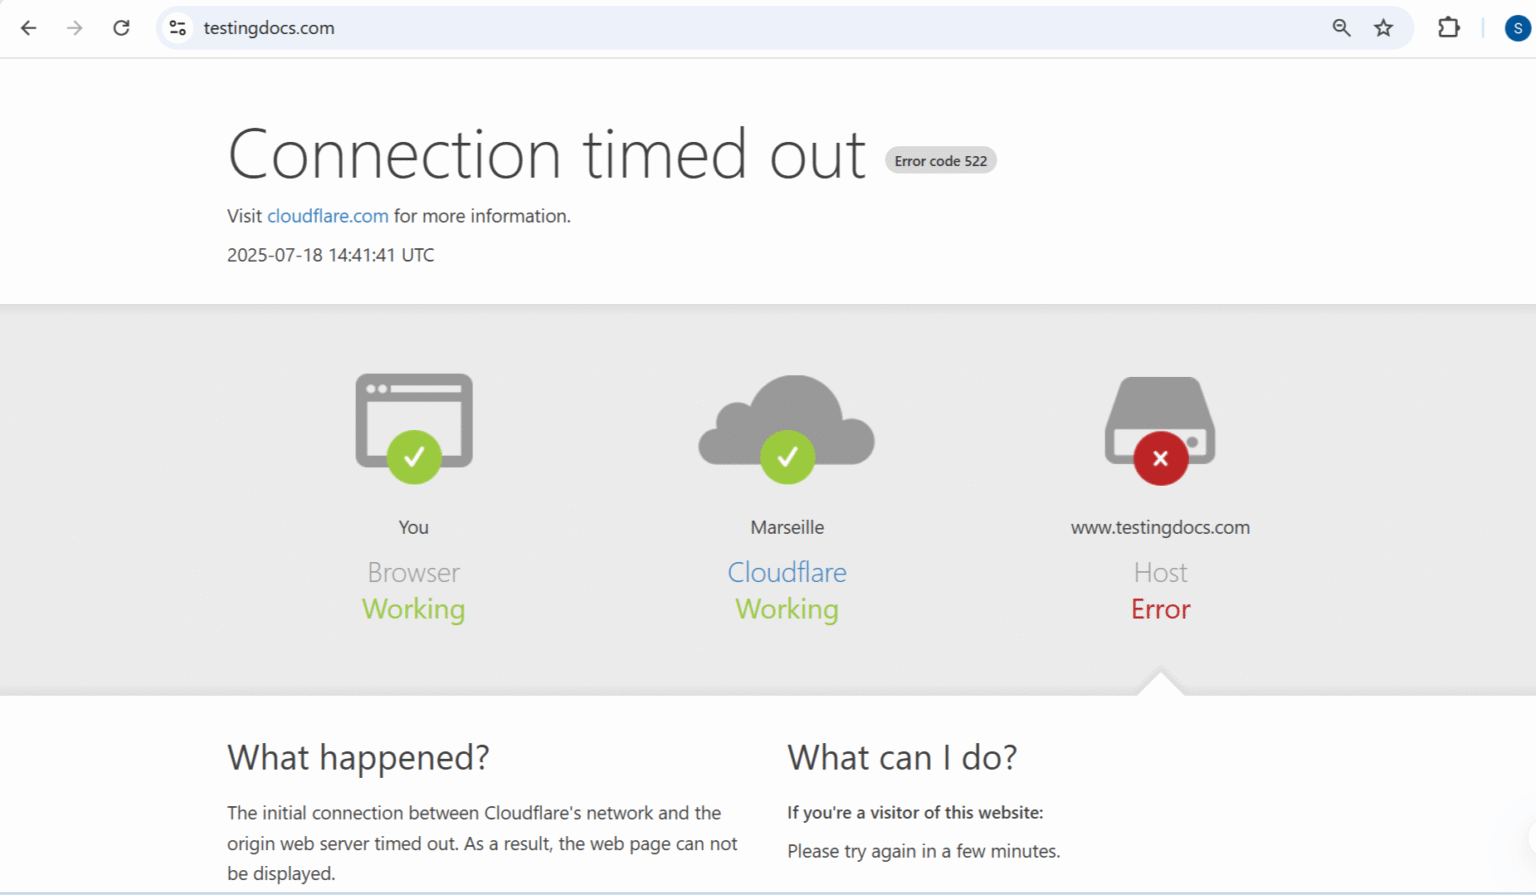
Task: Open site information via the tune icon
Action: click(x=177, y=28)
